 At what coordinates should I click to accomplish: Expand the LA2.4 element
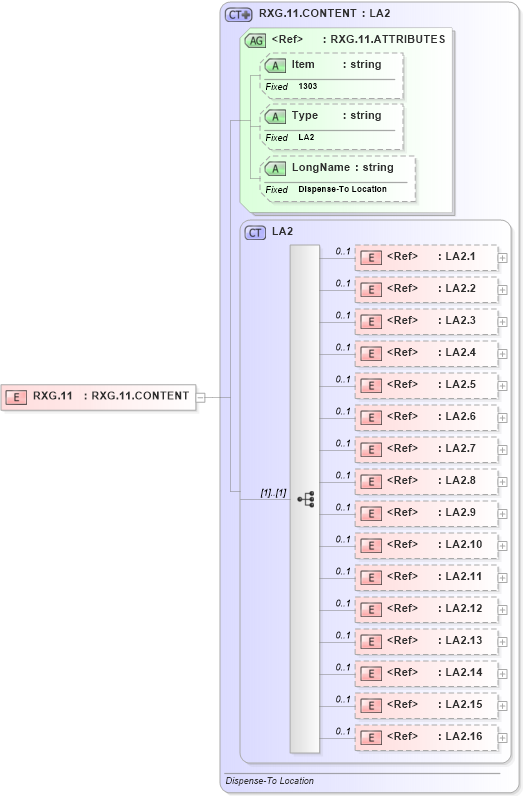coord(503,354)
